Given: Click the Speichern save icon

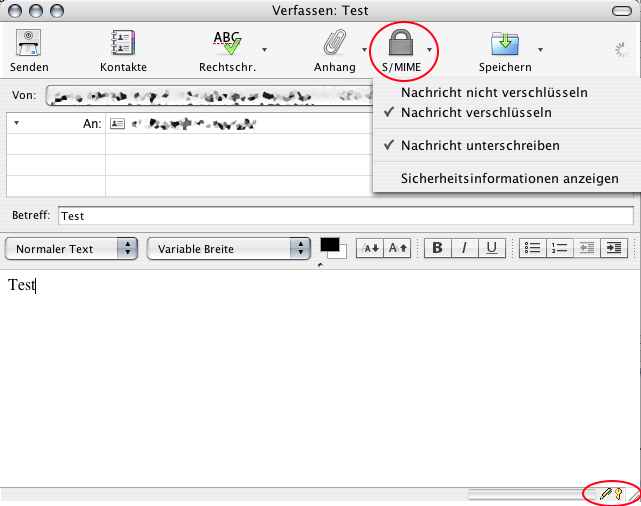Looking at the screenshot, I should (504, 46).
